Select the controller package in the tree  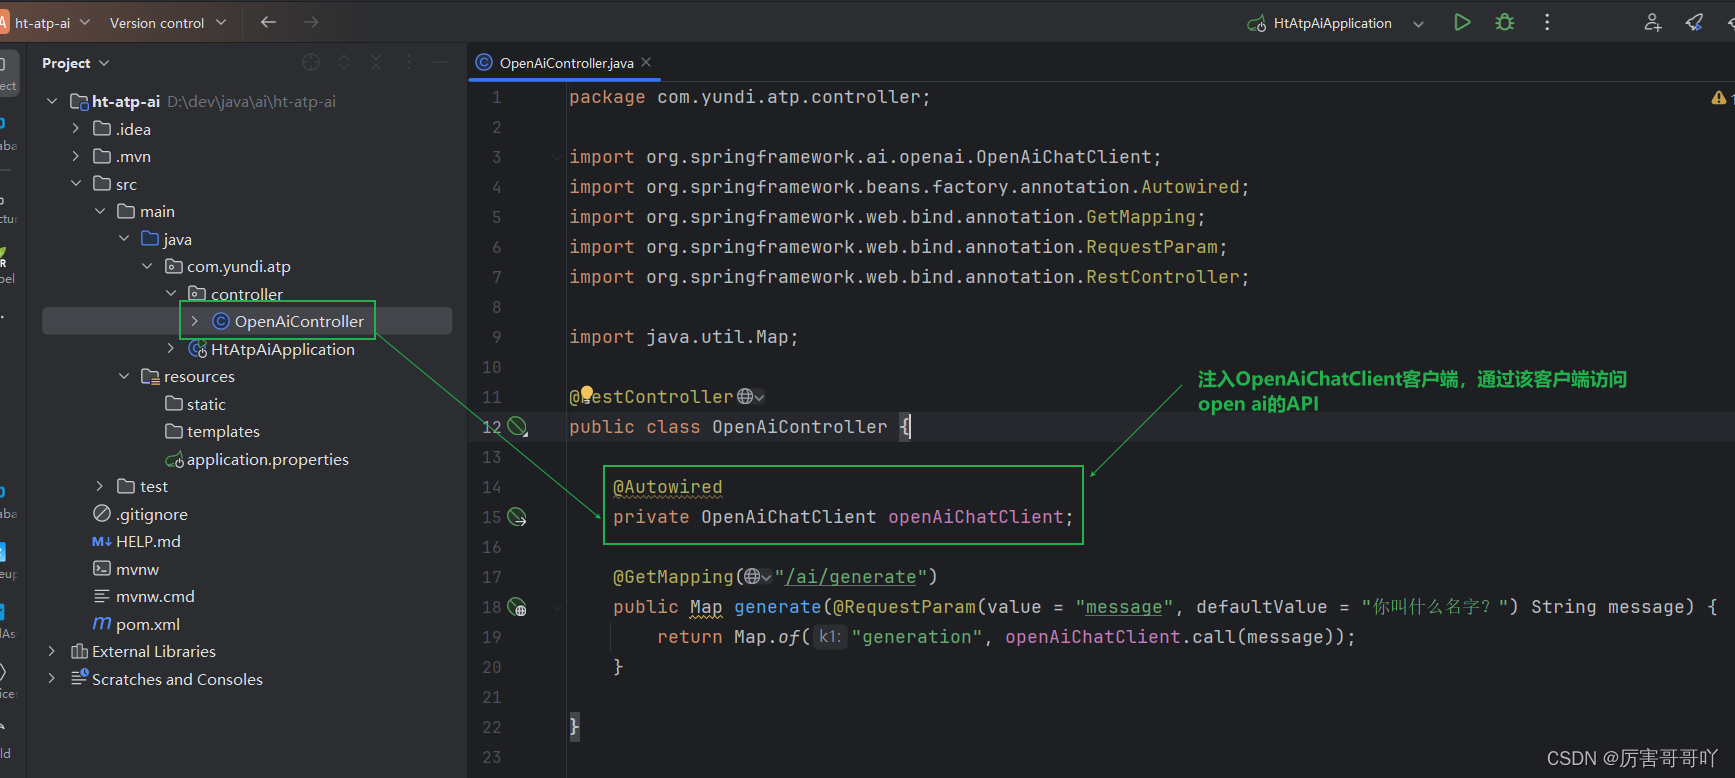[246, 294]
